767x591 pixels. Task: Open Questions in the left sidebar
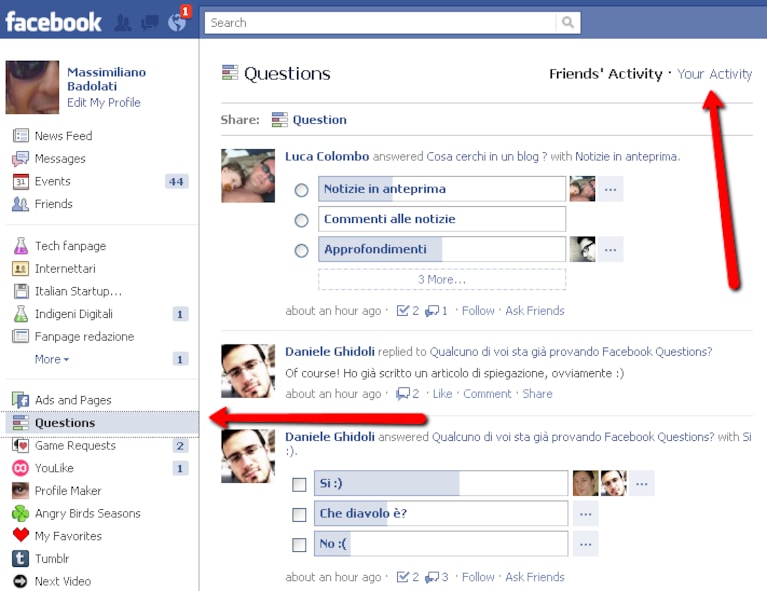click(x=102, y=423)
